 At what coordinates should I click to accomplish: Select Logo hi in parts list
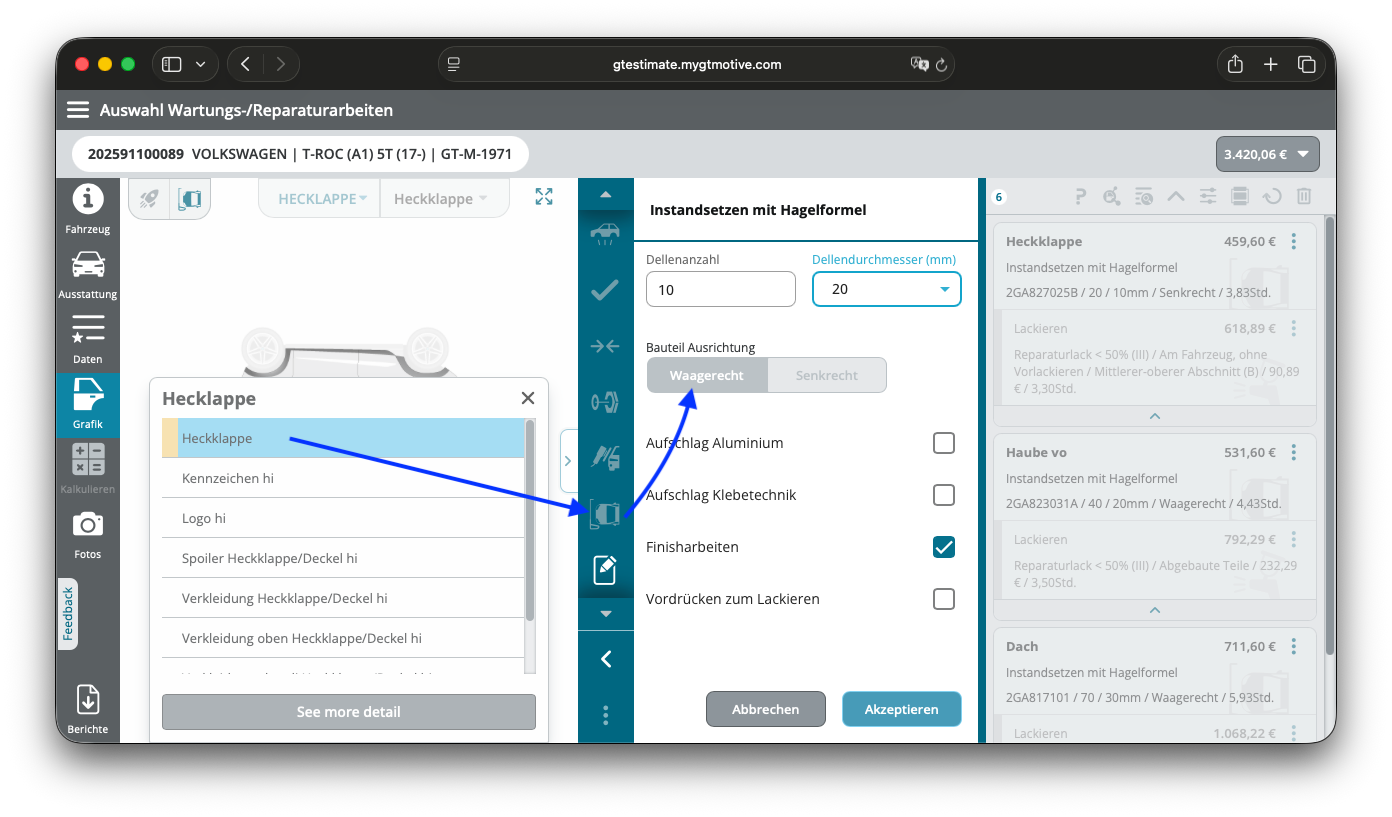point(343,518)
